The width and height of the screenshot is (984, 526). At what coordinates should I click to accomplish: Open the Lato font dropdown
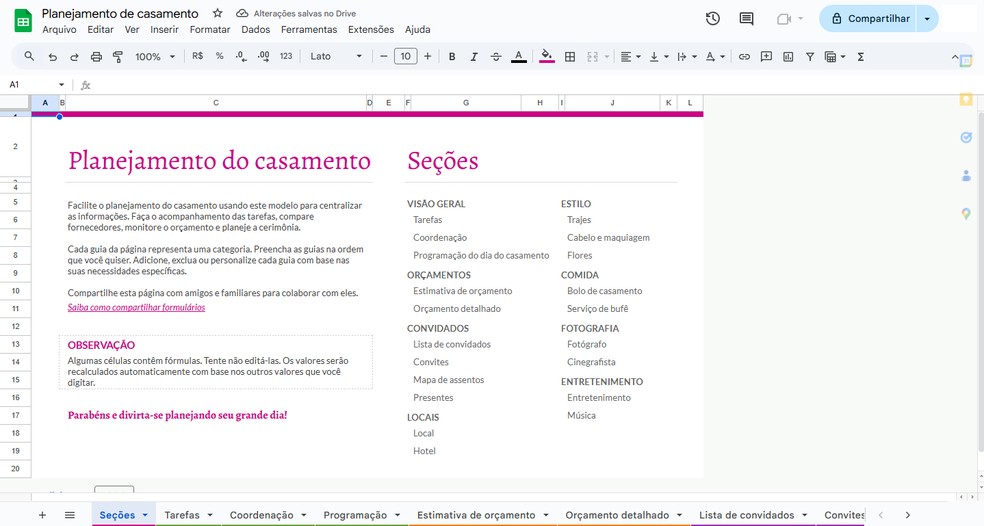[336, 57]
